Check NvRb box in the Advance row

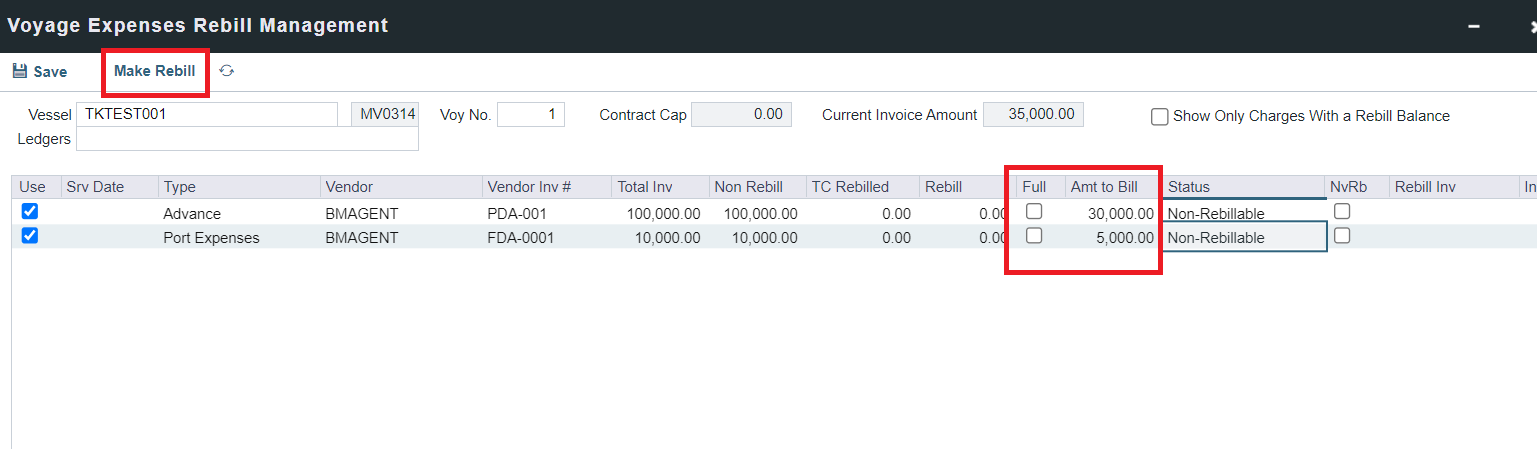pos(1342,211)
